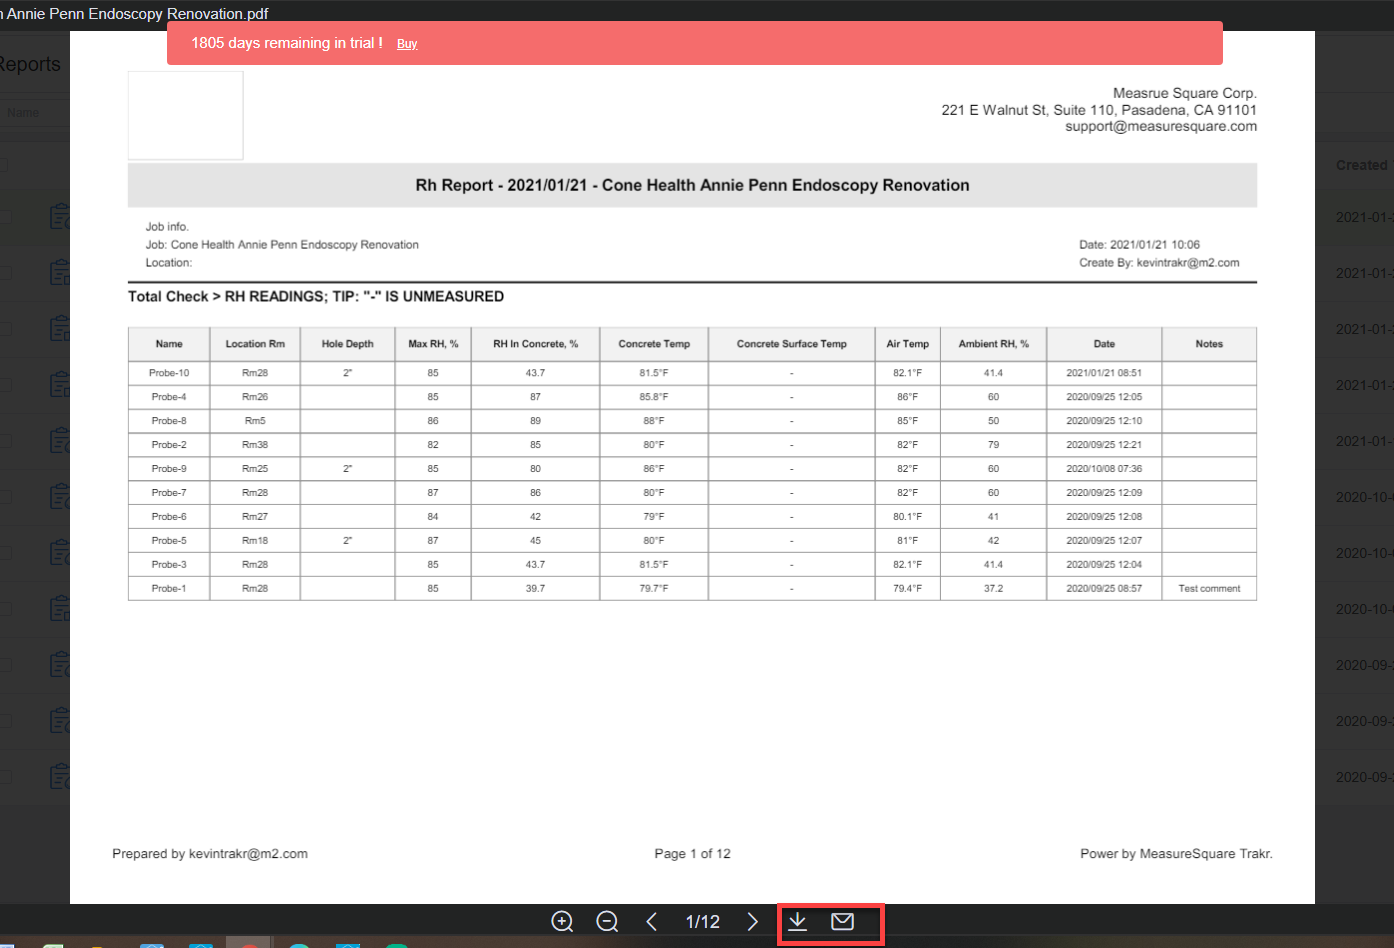1394x948 pixels.
Task: Click the Test comment note cell
Action: click(1209, 589)
